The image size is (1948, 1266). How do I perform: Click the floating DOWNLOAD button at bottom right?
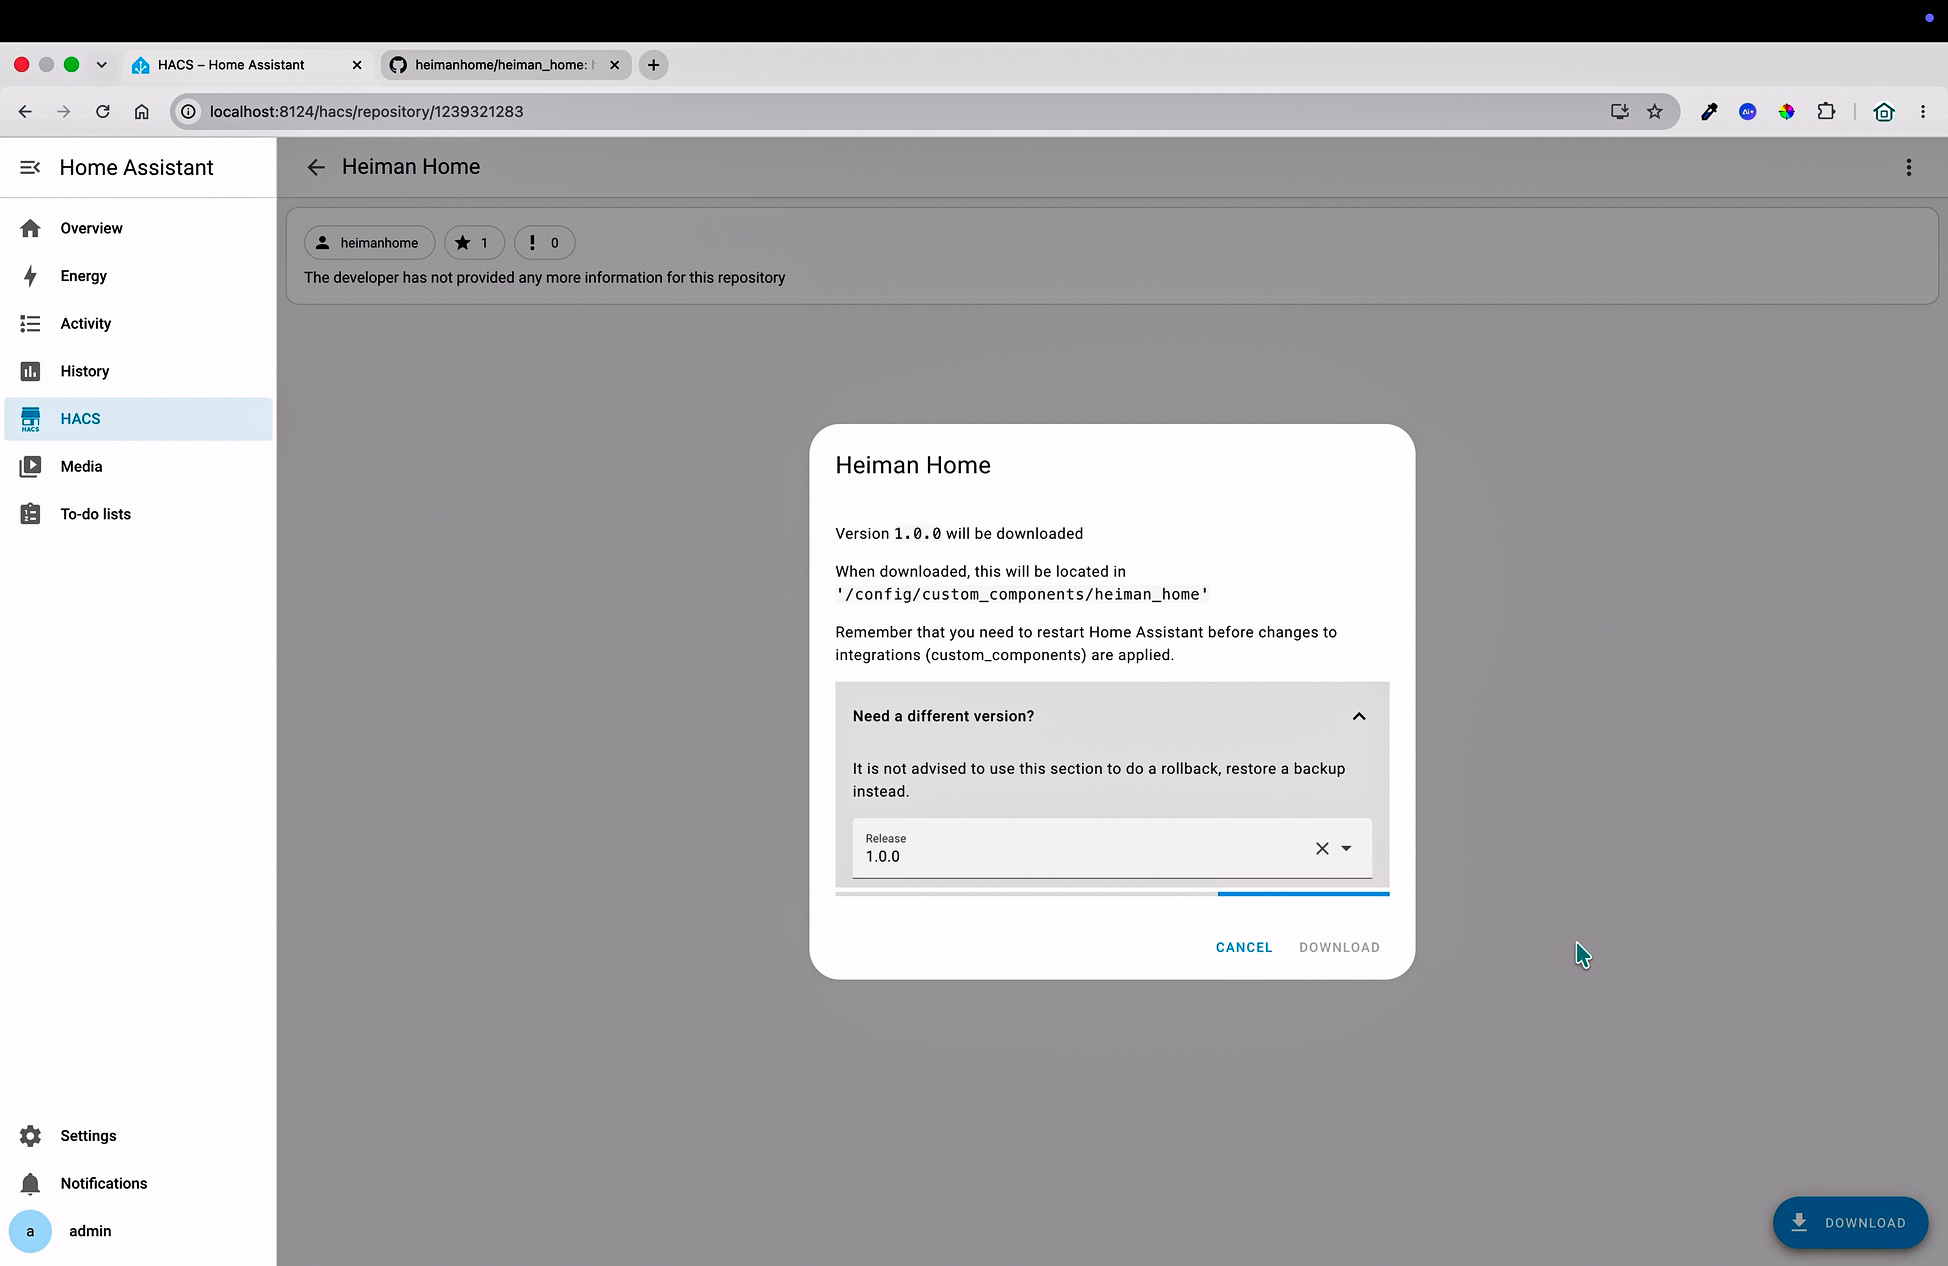1850,1222
